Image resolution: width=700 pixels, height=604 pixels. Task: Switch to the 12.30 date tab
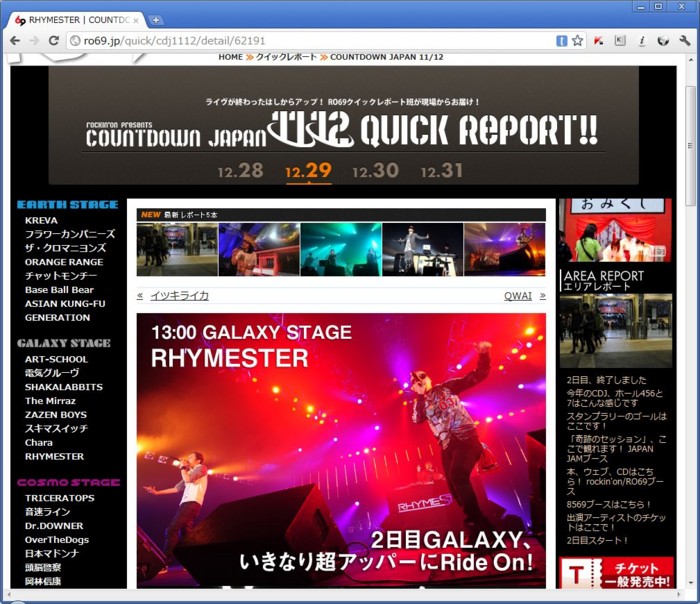click(x=375, y=171)
